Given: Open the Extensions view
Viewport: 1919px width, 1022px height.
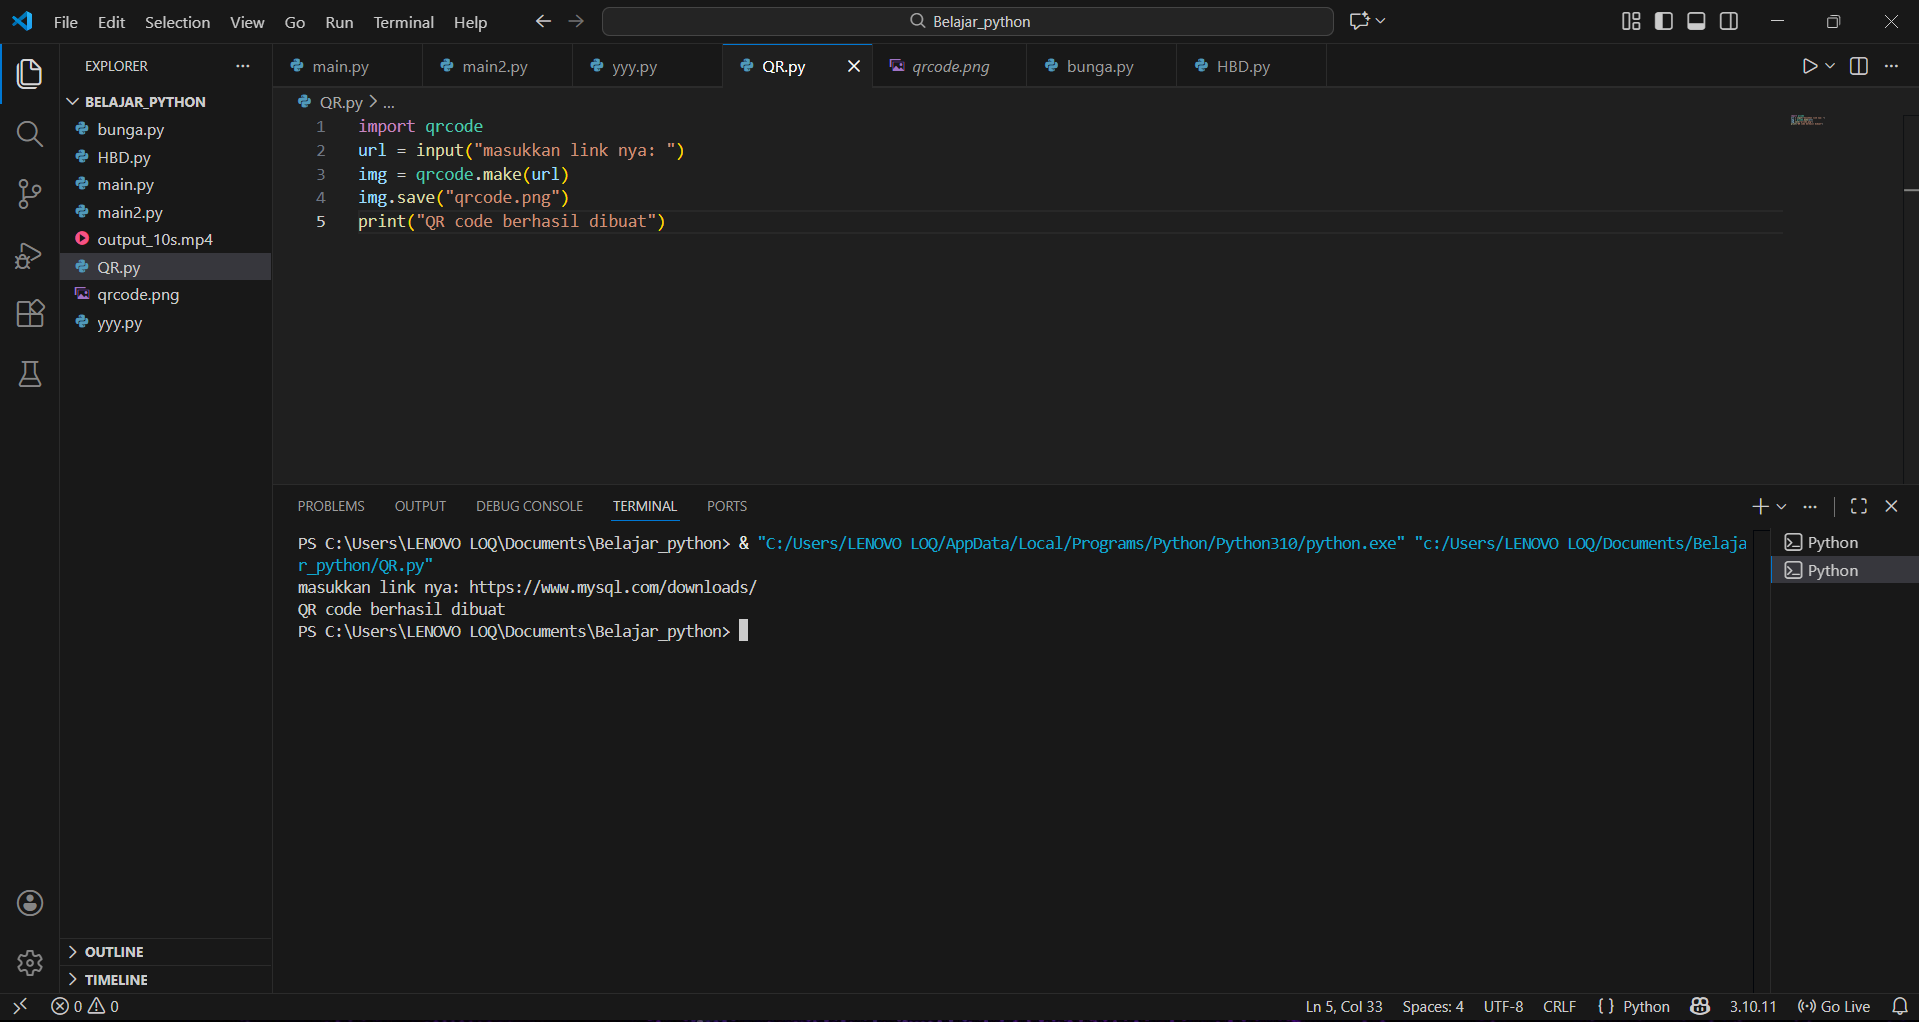Looking at the screenshot, I should [30, 314].
